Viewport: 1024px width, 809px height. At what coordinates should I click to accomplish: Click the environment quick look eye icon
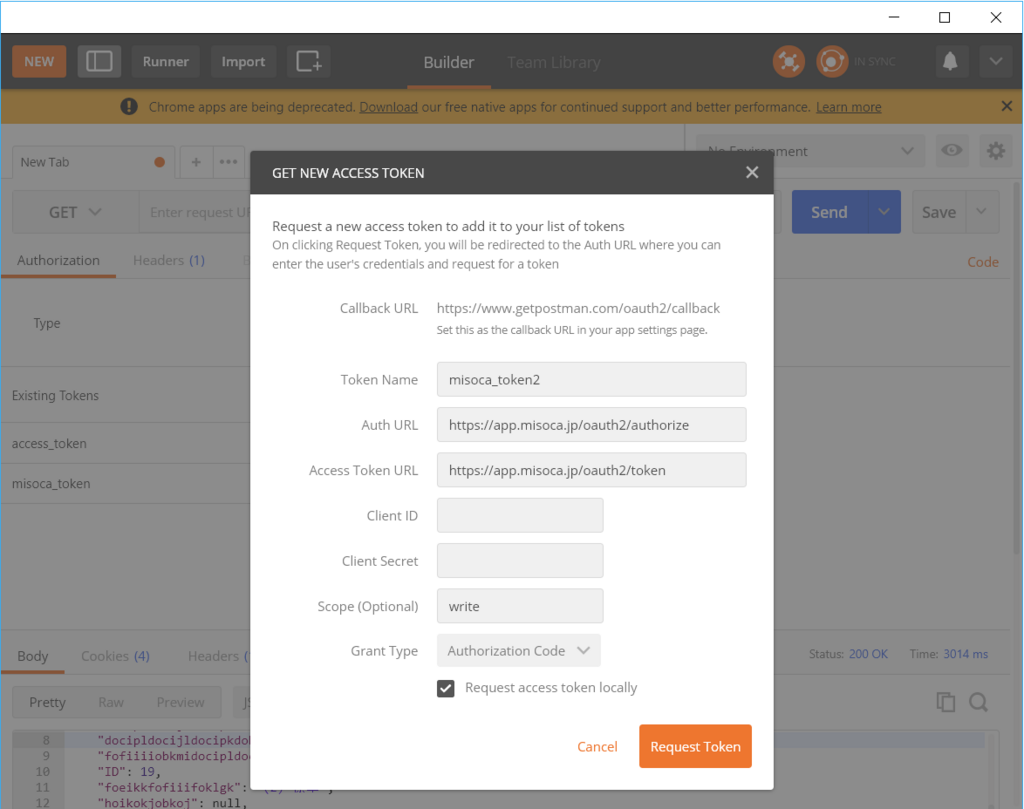[x=952, y=151]
